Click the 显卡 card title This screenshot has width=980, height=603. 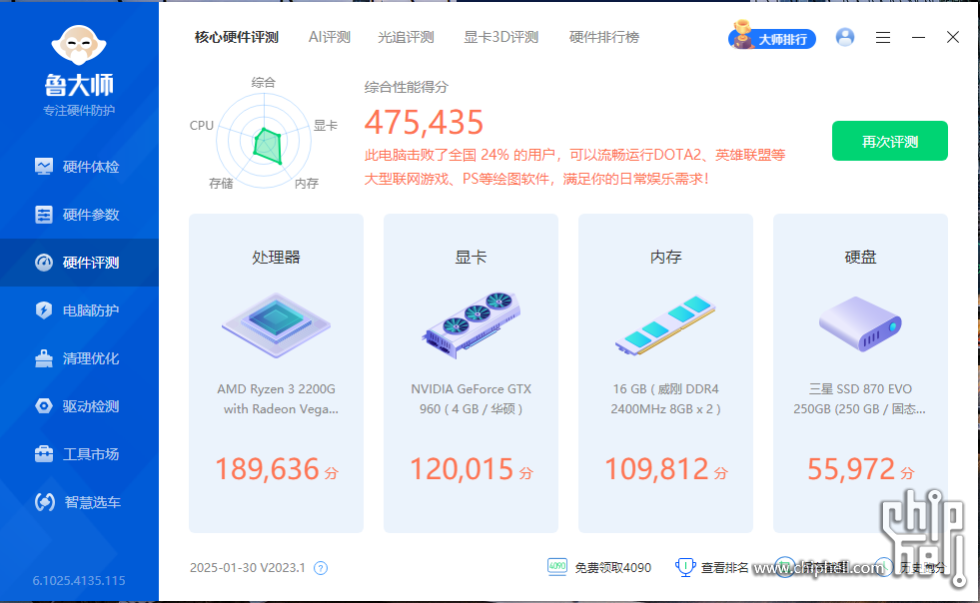tap(471, 257)
